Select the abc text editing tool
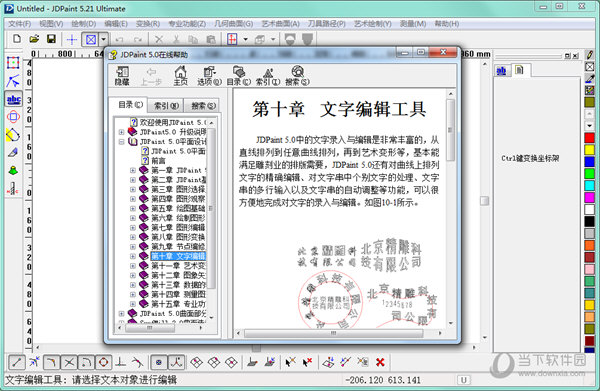 point(14,99)
